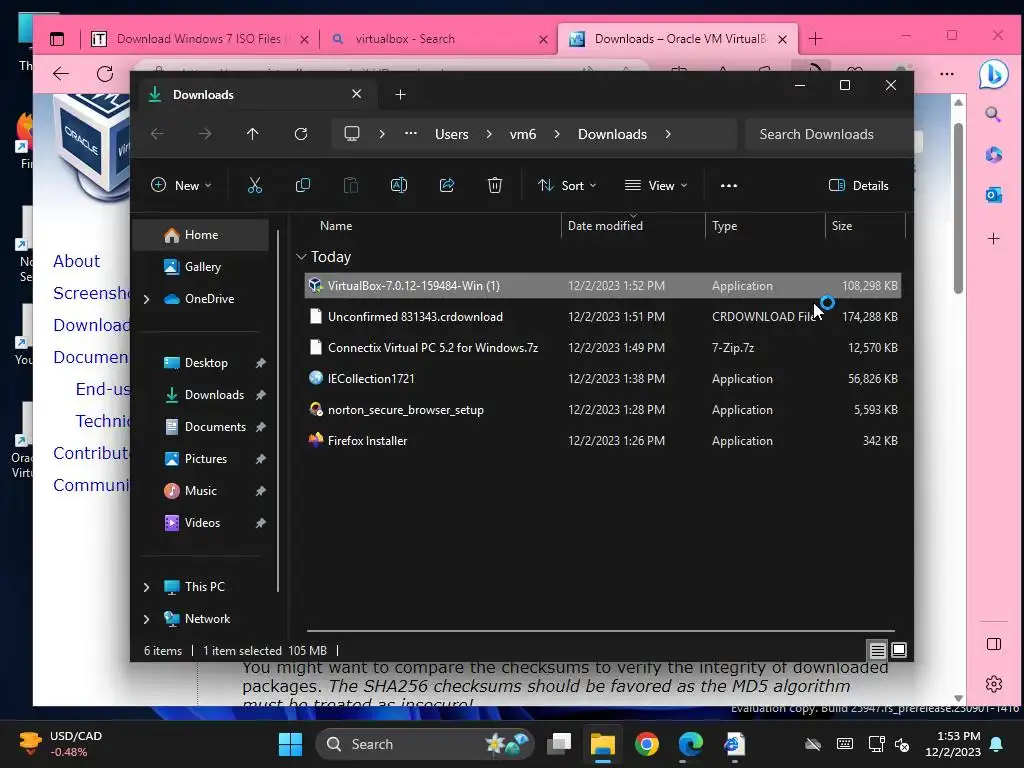Click the Cut scissors icon in toolbar

[255, 185]
